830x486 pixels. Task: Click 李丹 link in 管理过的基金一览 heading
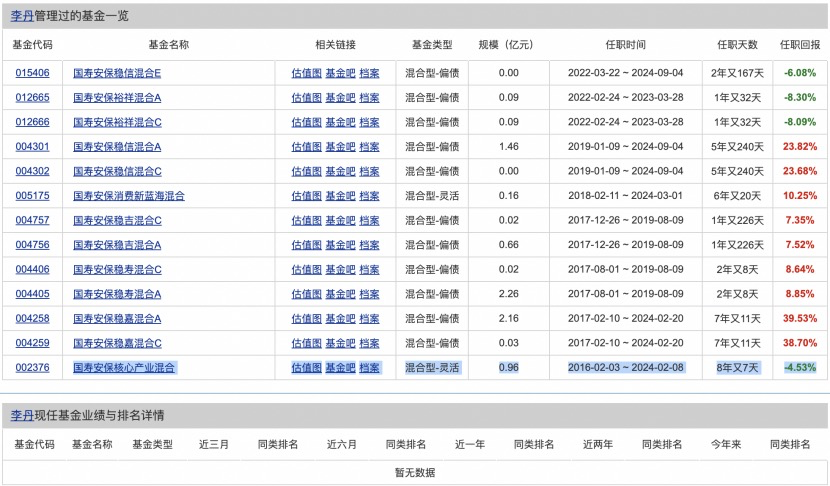pyautogui.click(x=21, y=16)
